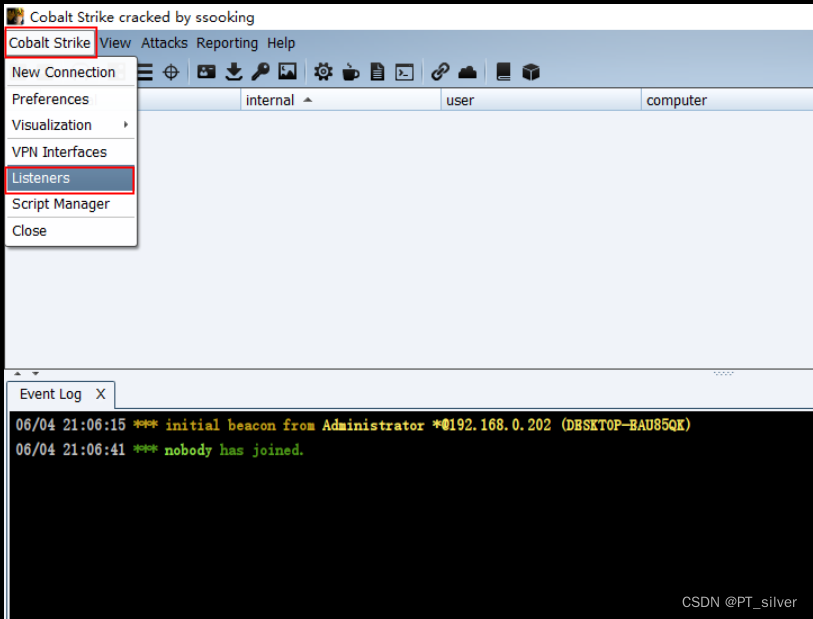Screen dimensions: 813x619
Task: Expand the split pane with down arrow
Action: click(35, 373)
